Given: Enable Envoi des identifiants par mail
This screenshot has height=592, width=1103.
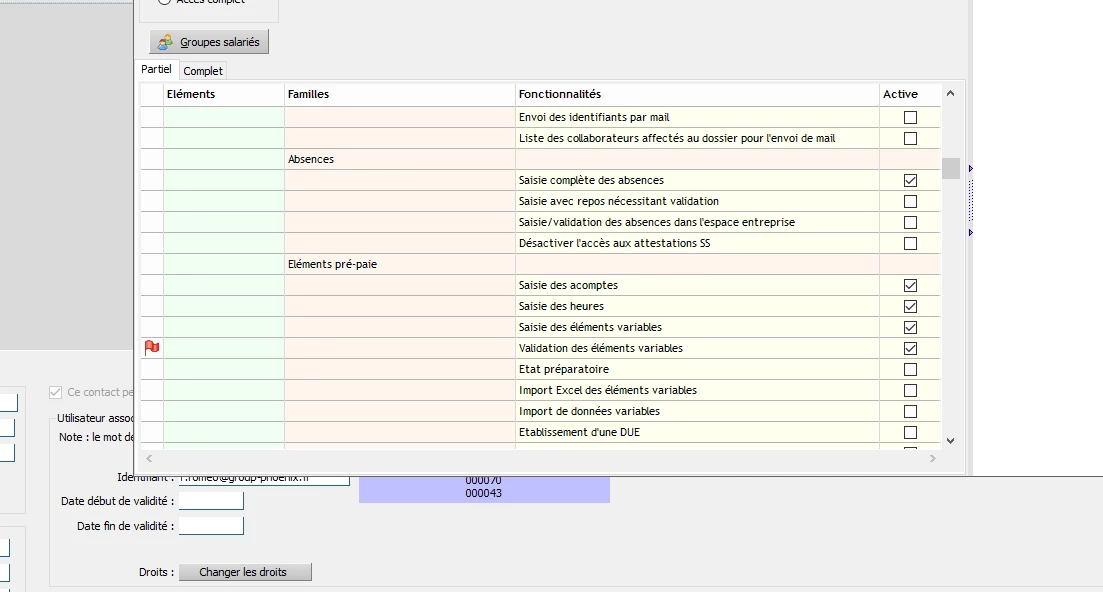Looking at the screenshot, I should (910, 117).
